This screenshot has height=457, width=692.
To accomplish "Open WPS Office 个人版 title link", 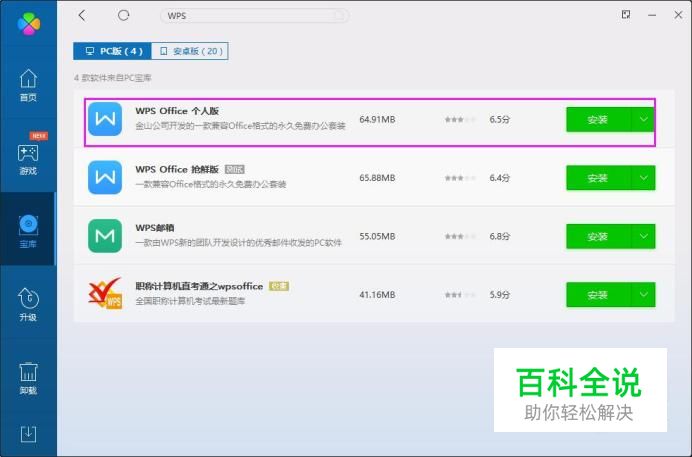I will pyautogui.click(x=177, y=111).
